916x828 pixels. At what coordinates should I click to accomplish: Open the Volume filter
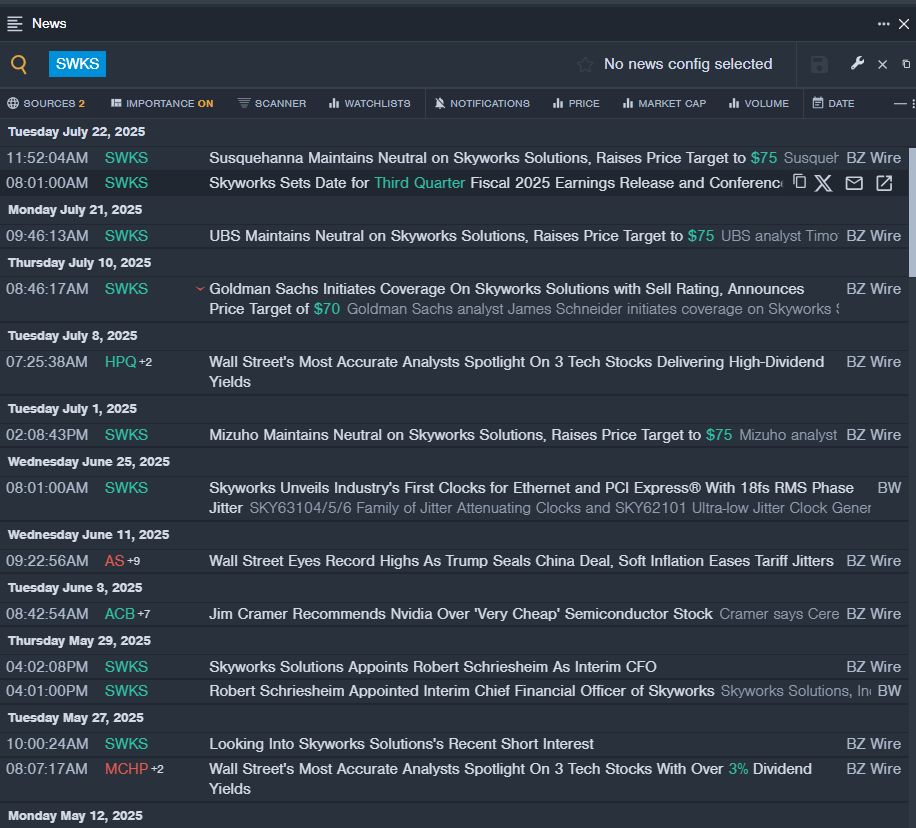[759, 103]
